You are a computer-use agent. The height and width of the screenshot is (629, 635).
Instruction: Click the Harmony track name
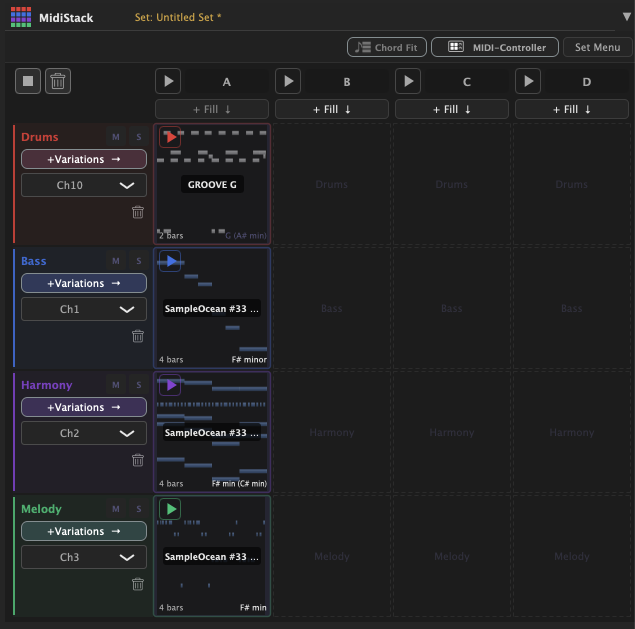47,385
